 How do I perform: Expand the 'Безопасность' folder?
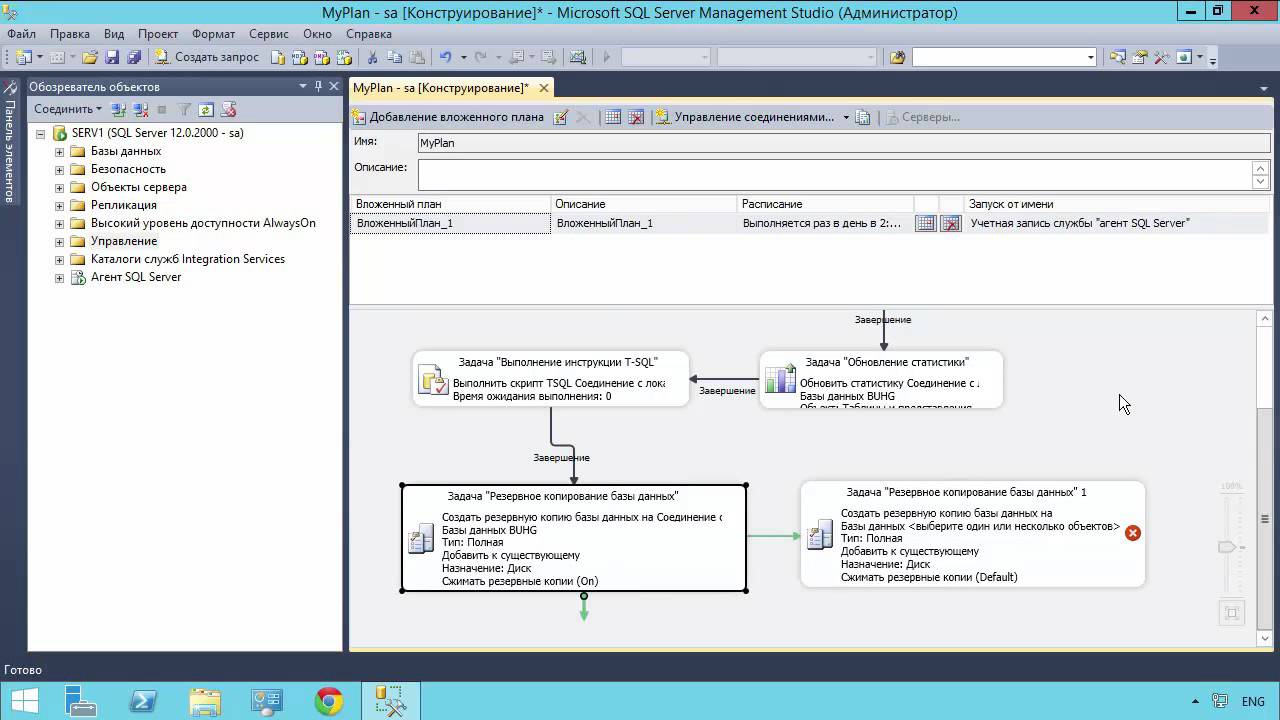point(59,169)
